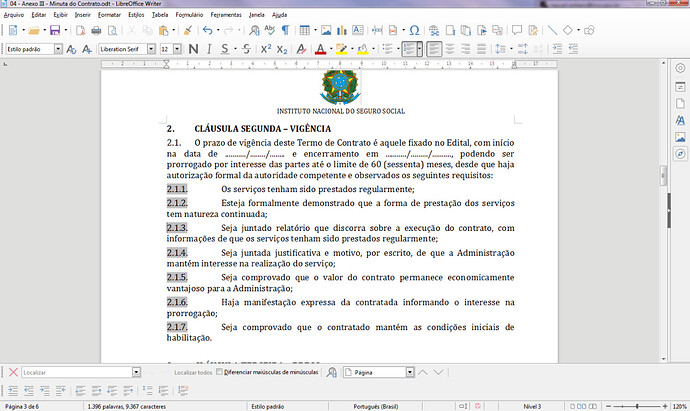Go to next page arrow
The image size is (690, 411).
pos(438,372)
